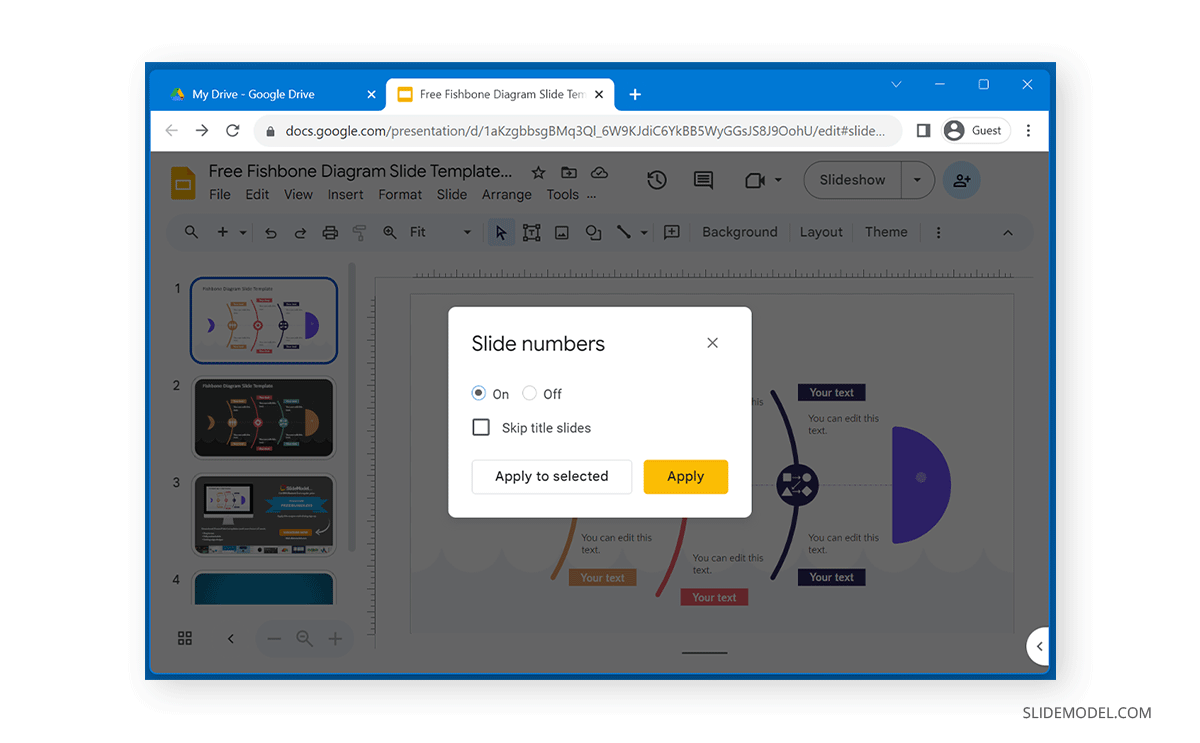Enable Skip title slides checkbox

tap(481, 427)
